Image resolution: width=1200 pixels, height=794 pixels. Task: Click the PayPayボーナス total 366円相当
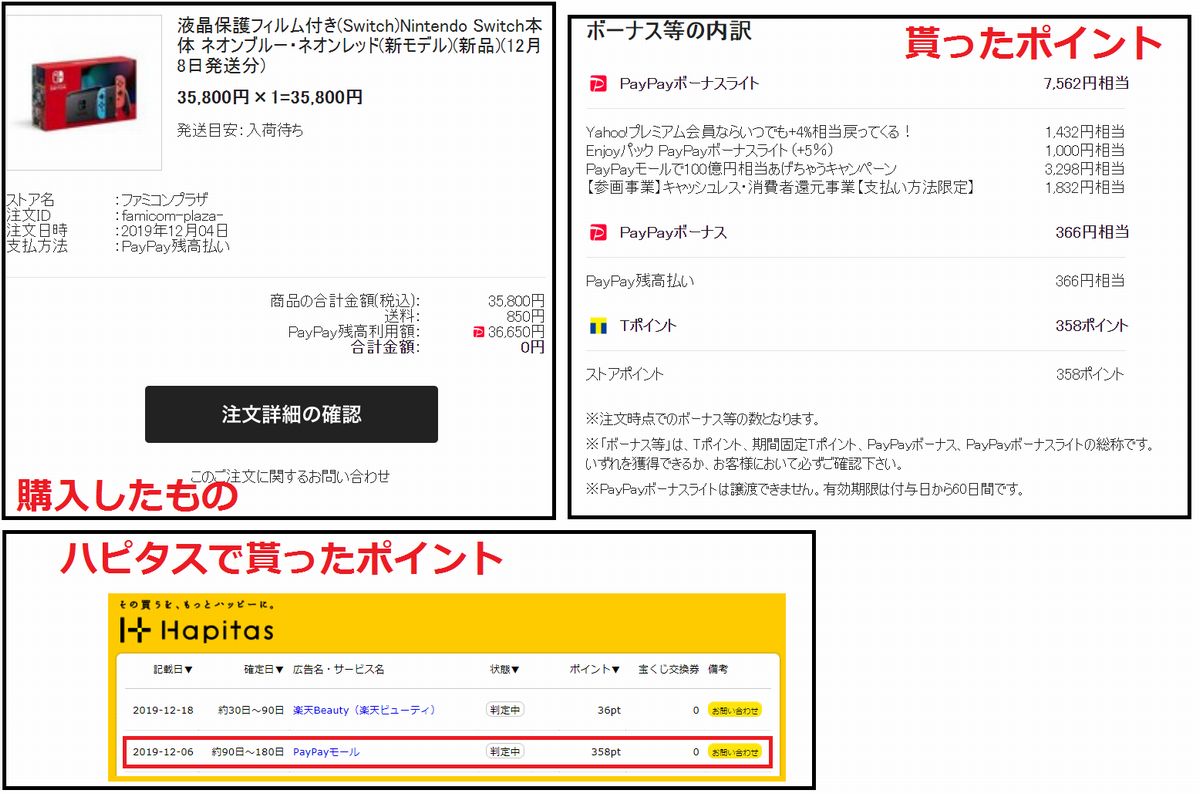tap(1092, 233)
